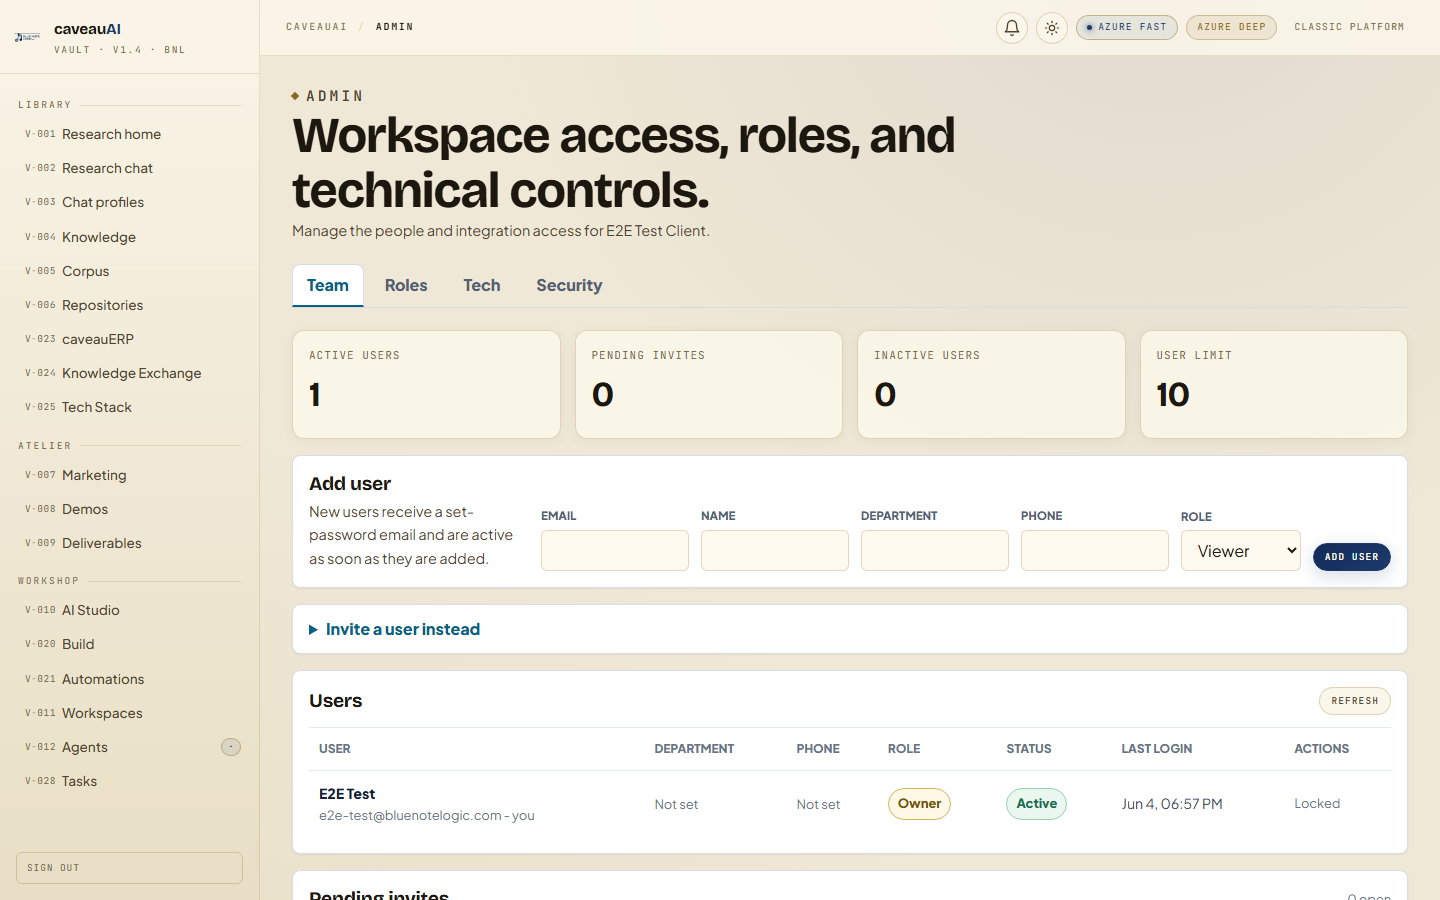Click the small badge next to Agents
Viewport: 1440px width, 900px height.
(x=231, y=747)
